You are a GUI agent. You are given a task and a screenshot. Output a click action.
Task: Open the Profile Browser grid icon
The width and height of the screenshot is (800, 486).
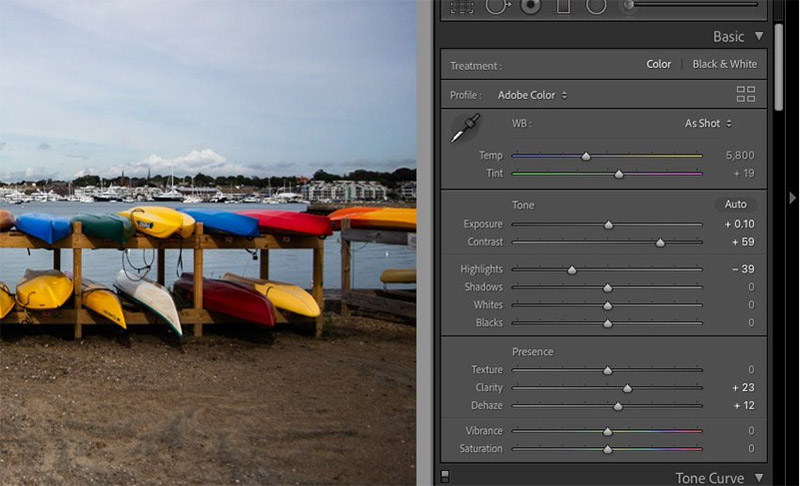pos(745,94)
